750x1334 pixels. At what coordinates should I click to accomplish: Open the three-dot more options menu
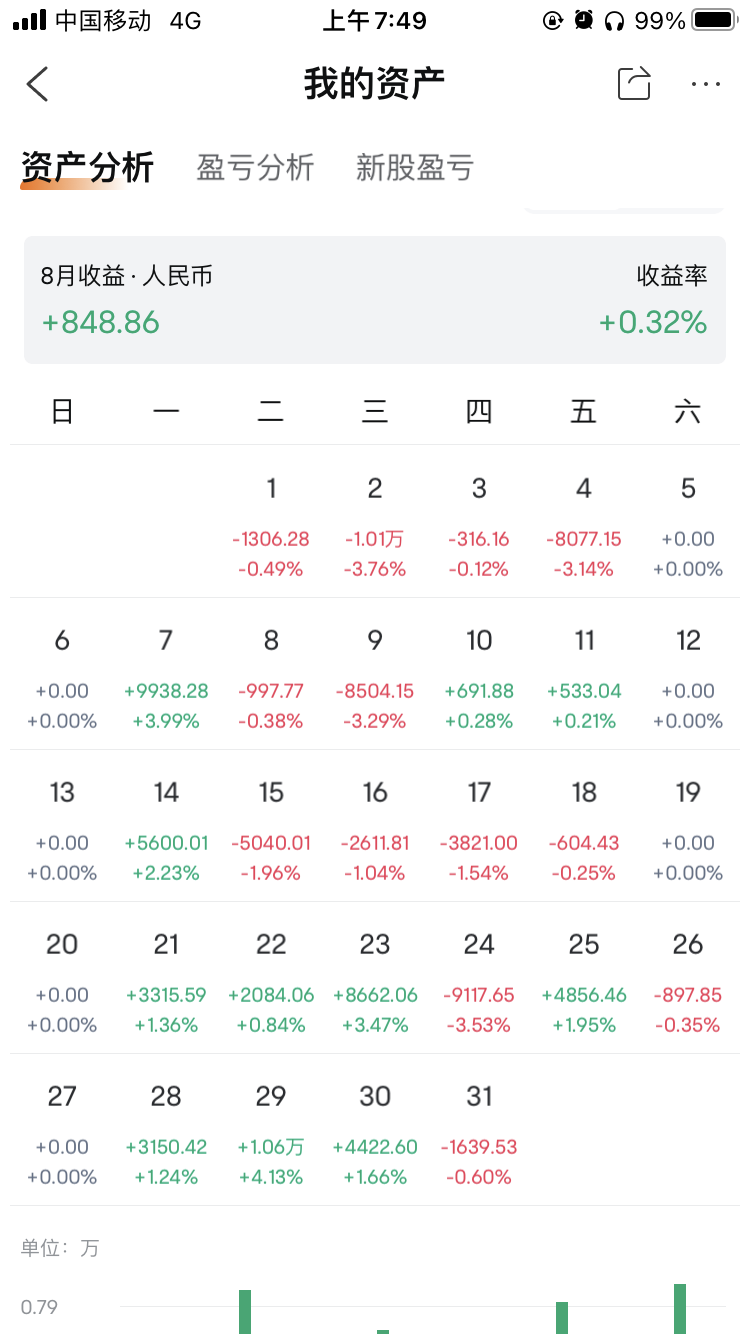click(706, 85)
